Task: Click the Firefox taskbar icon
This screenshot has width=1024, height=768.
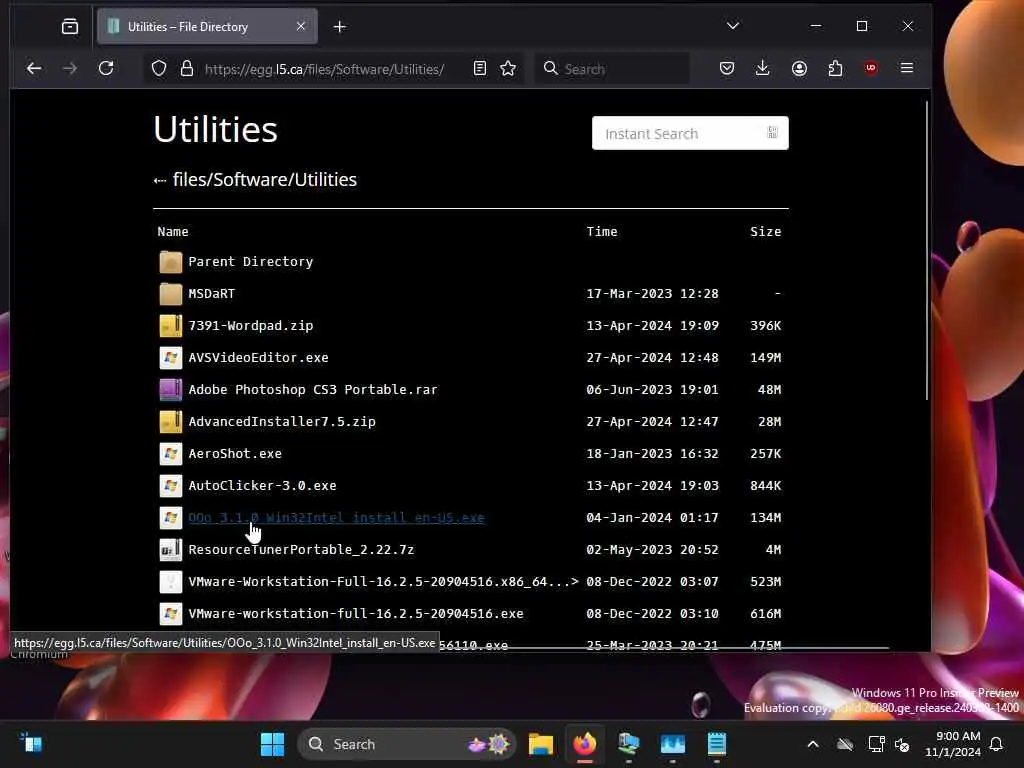Action: [584, 744]
